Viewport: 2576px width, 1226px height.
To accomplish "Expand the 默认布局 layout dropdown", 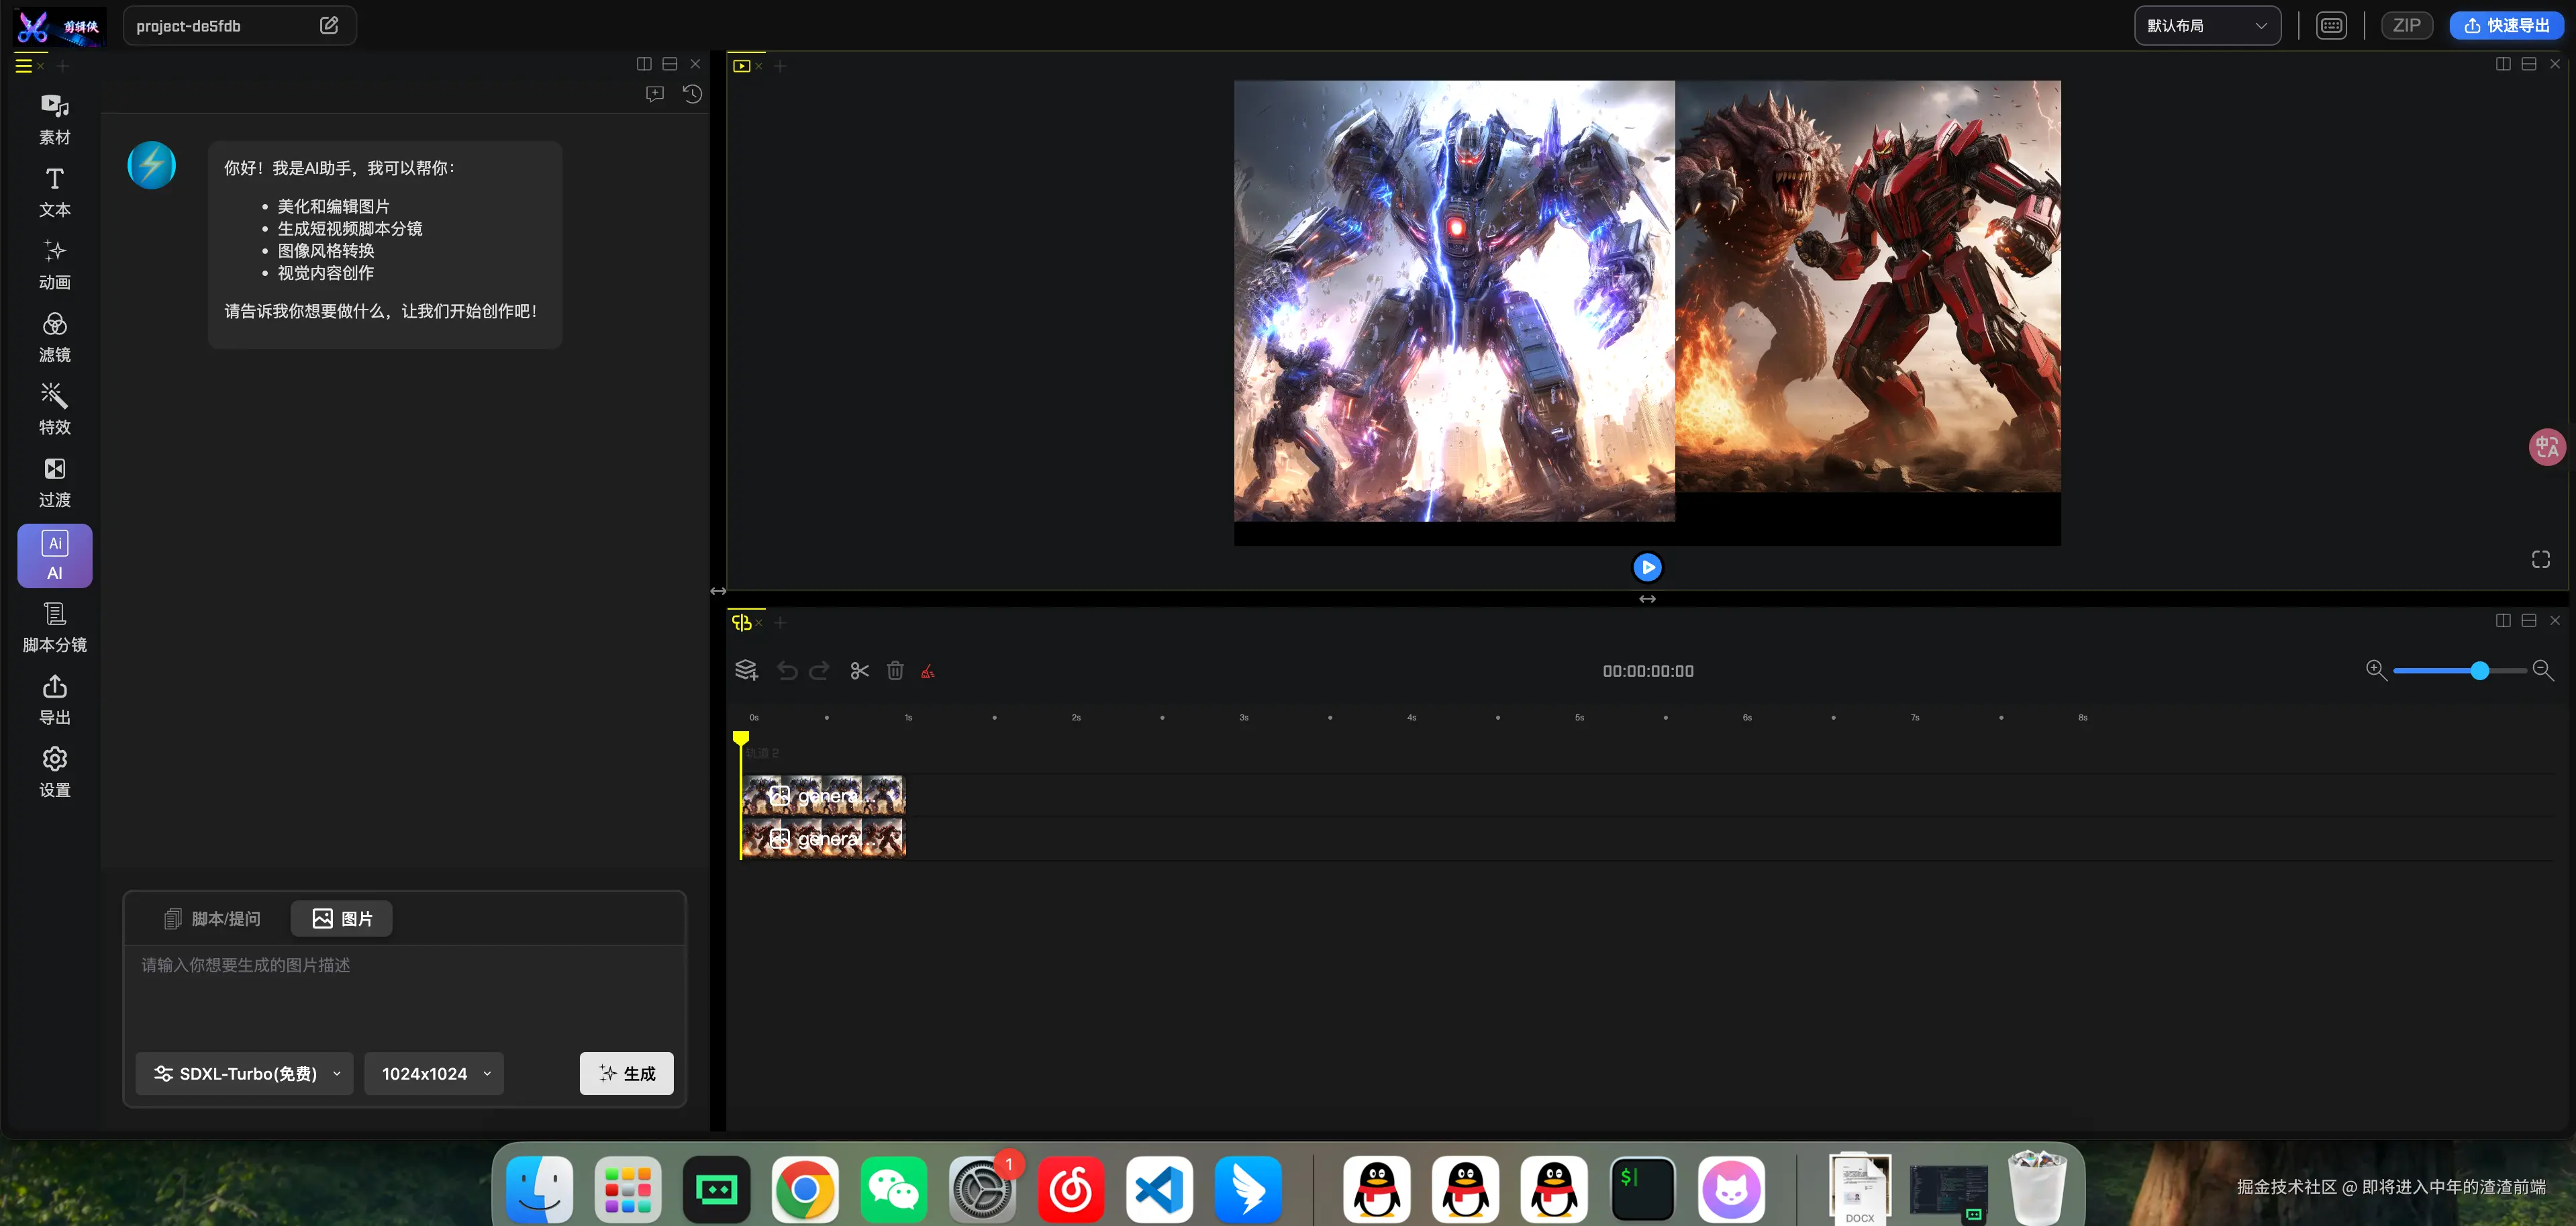I will click(2207, 26).
